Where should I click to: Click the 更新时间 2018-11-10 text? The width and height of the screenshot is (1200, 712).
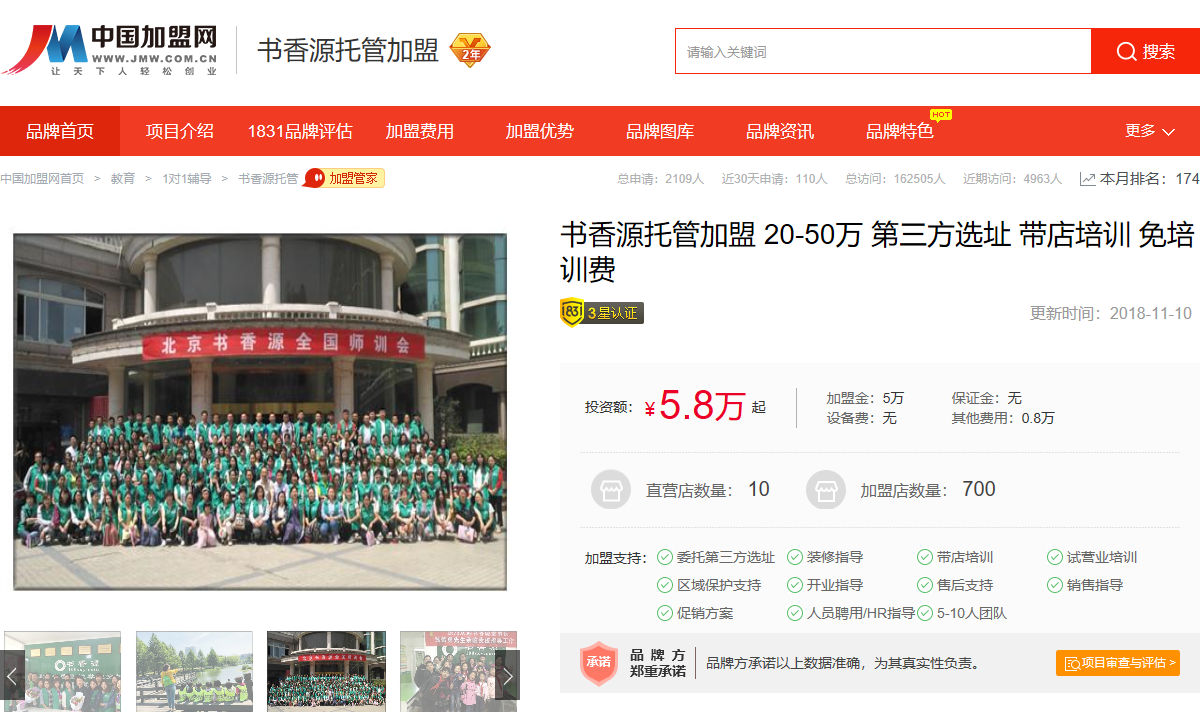pos(1111,313)
